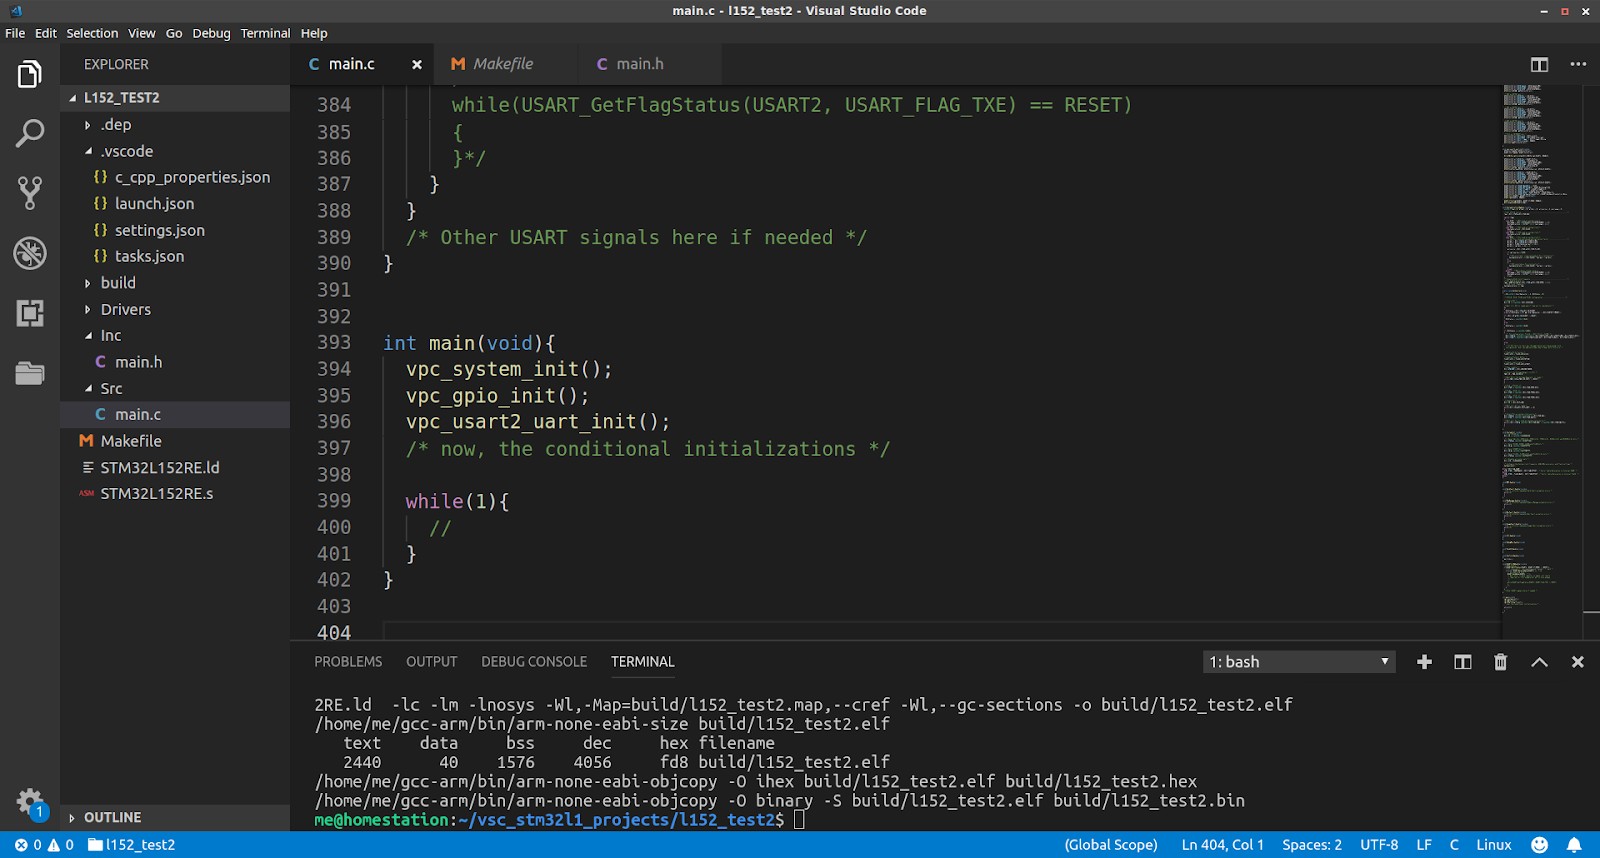Expand the OUTLINE section
Viewport: 1600px width, 858px height.
[x=112, y=818]
